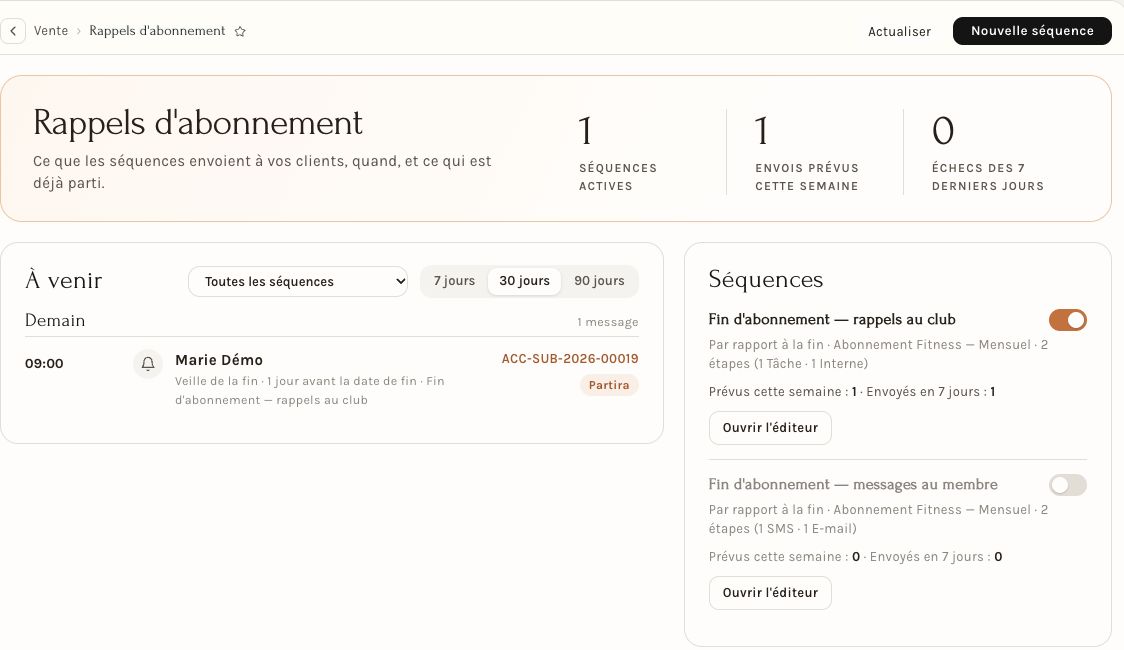The width and height of the screenshot is (1124, 650).
Task: Click the Partira status badge
Action: click(609, 385)
